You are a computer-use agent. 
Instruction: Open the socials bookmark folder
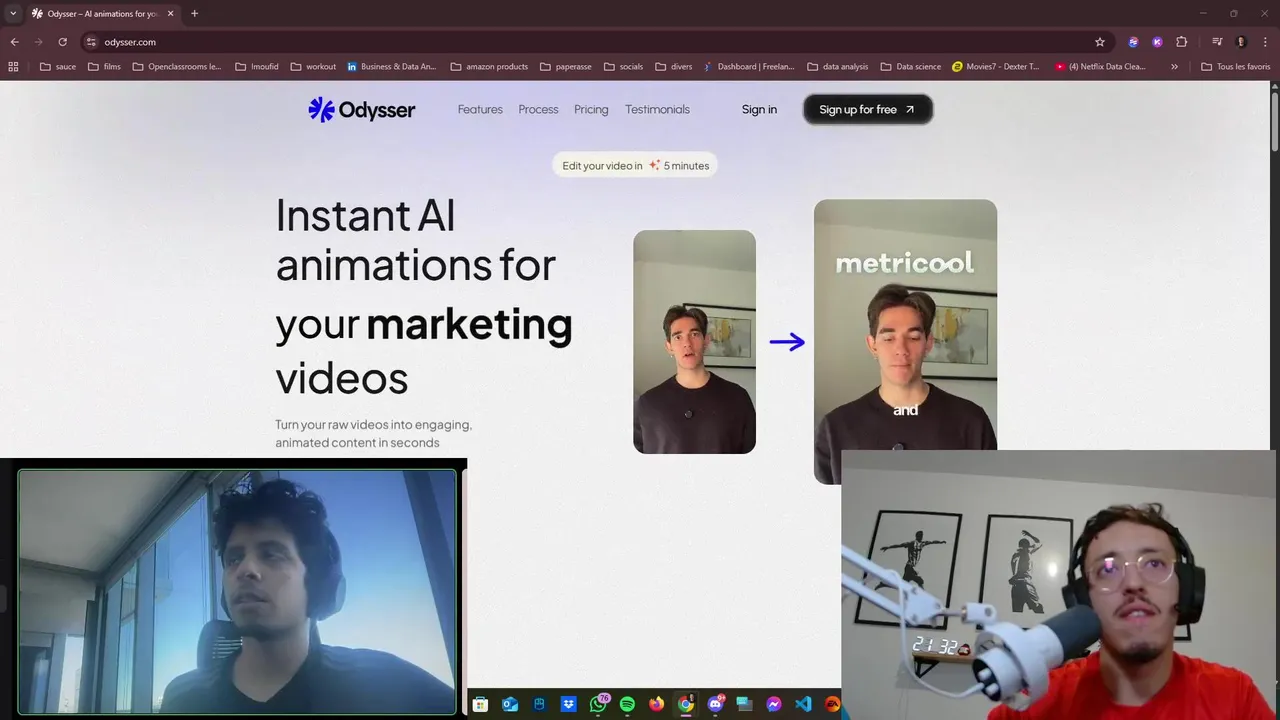click(x=623, y=67)
